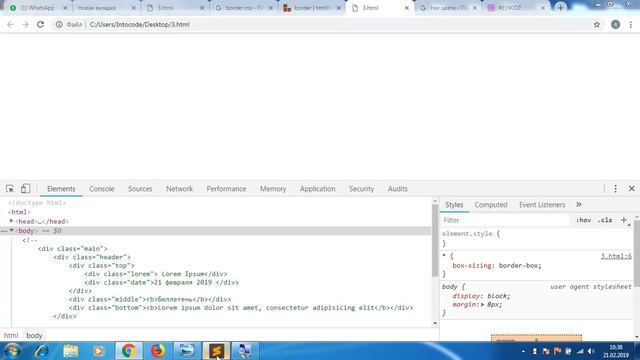Open Chrome profile avatar
This screenshot has height=360, width=640.
point(616,24)
